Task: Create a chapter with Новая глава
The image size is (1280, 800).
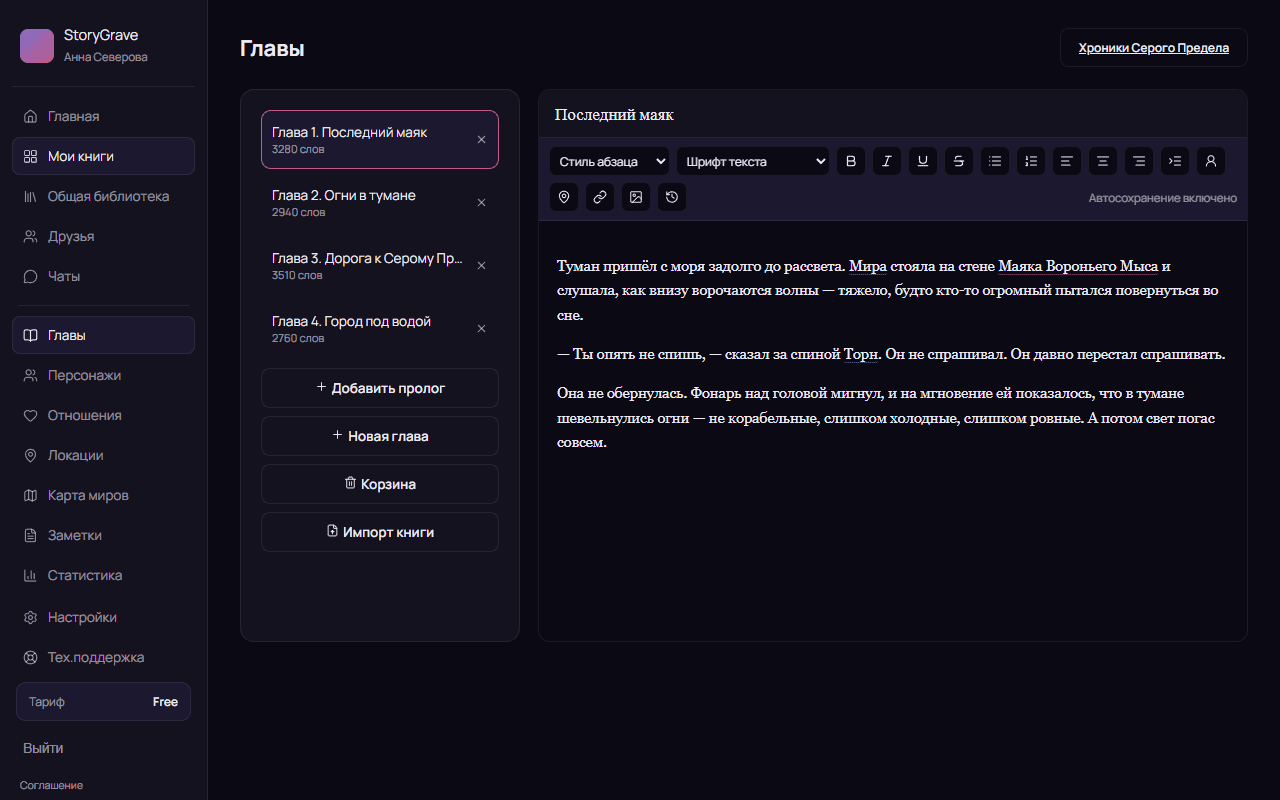Action: pyautogui.click(x=380, y=436)
